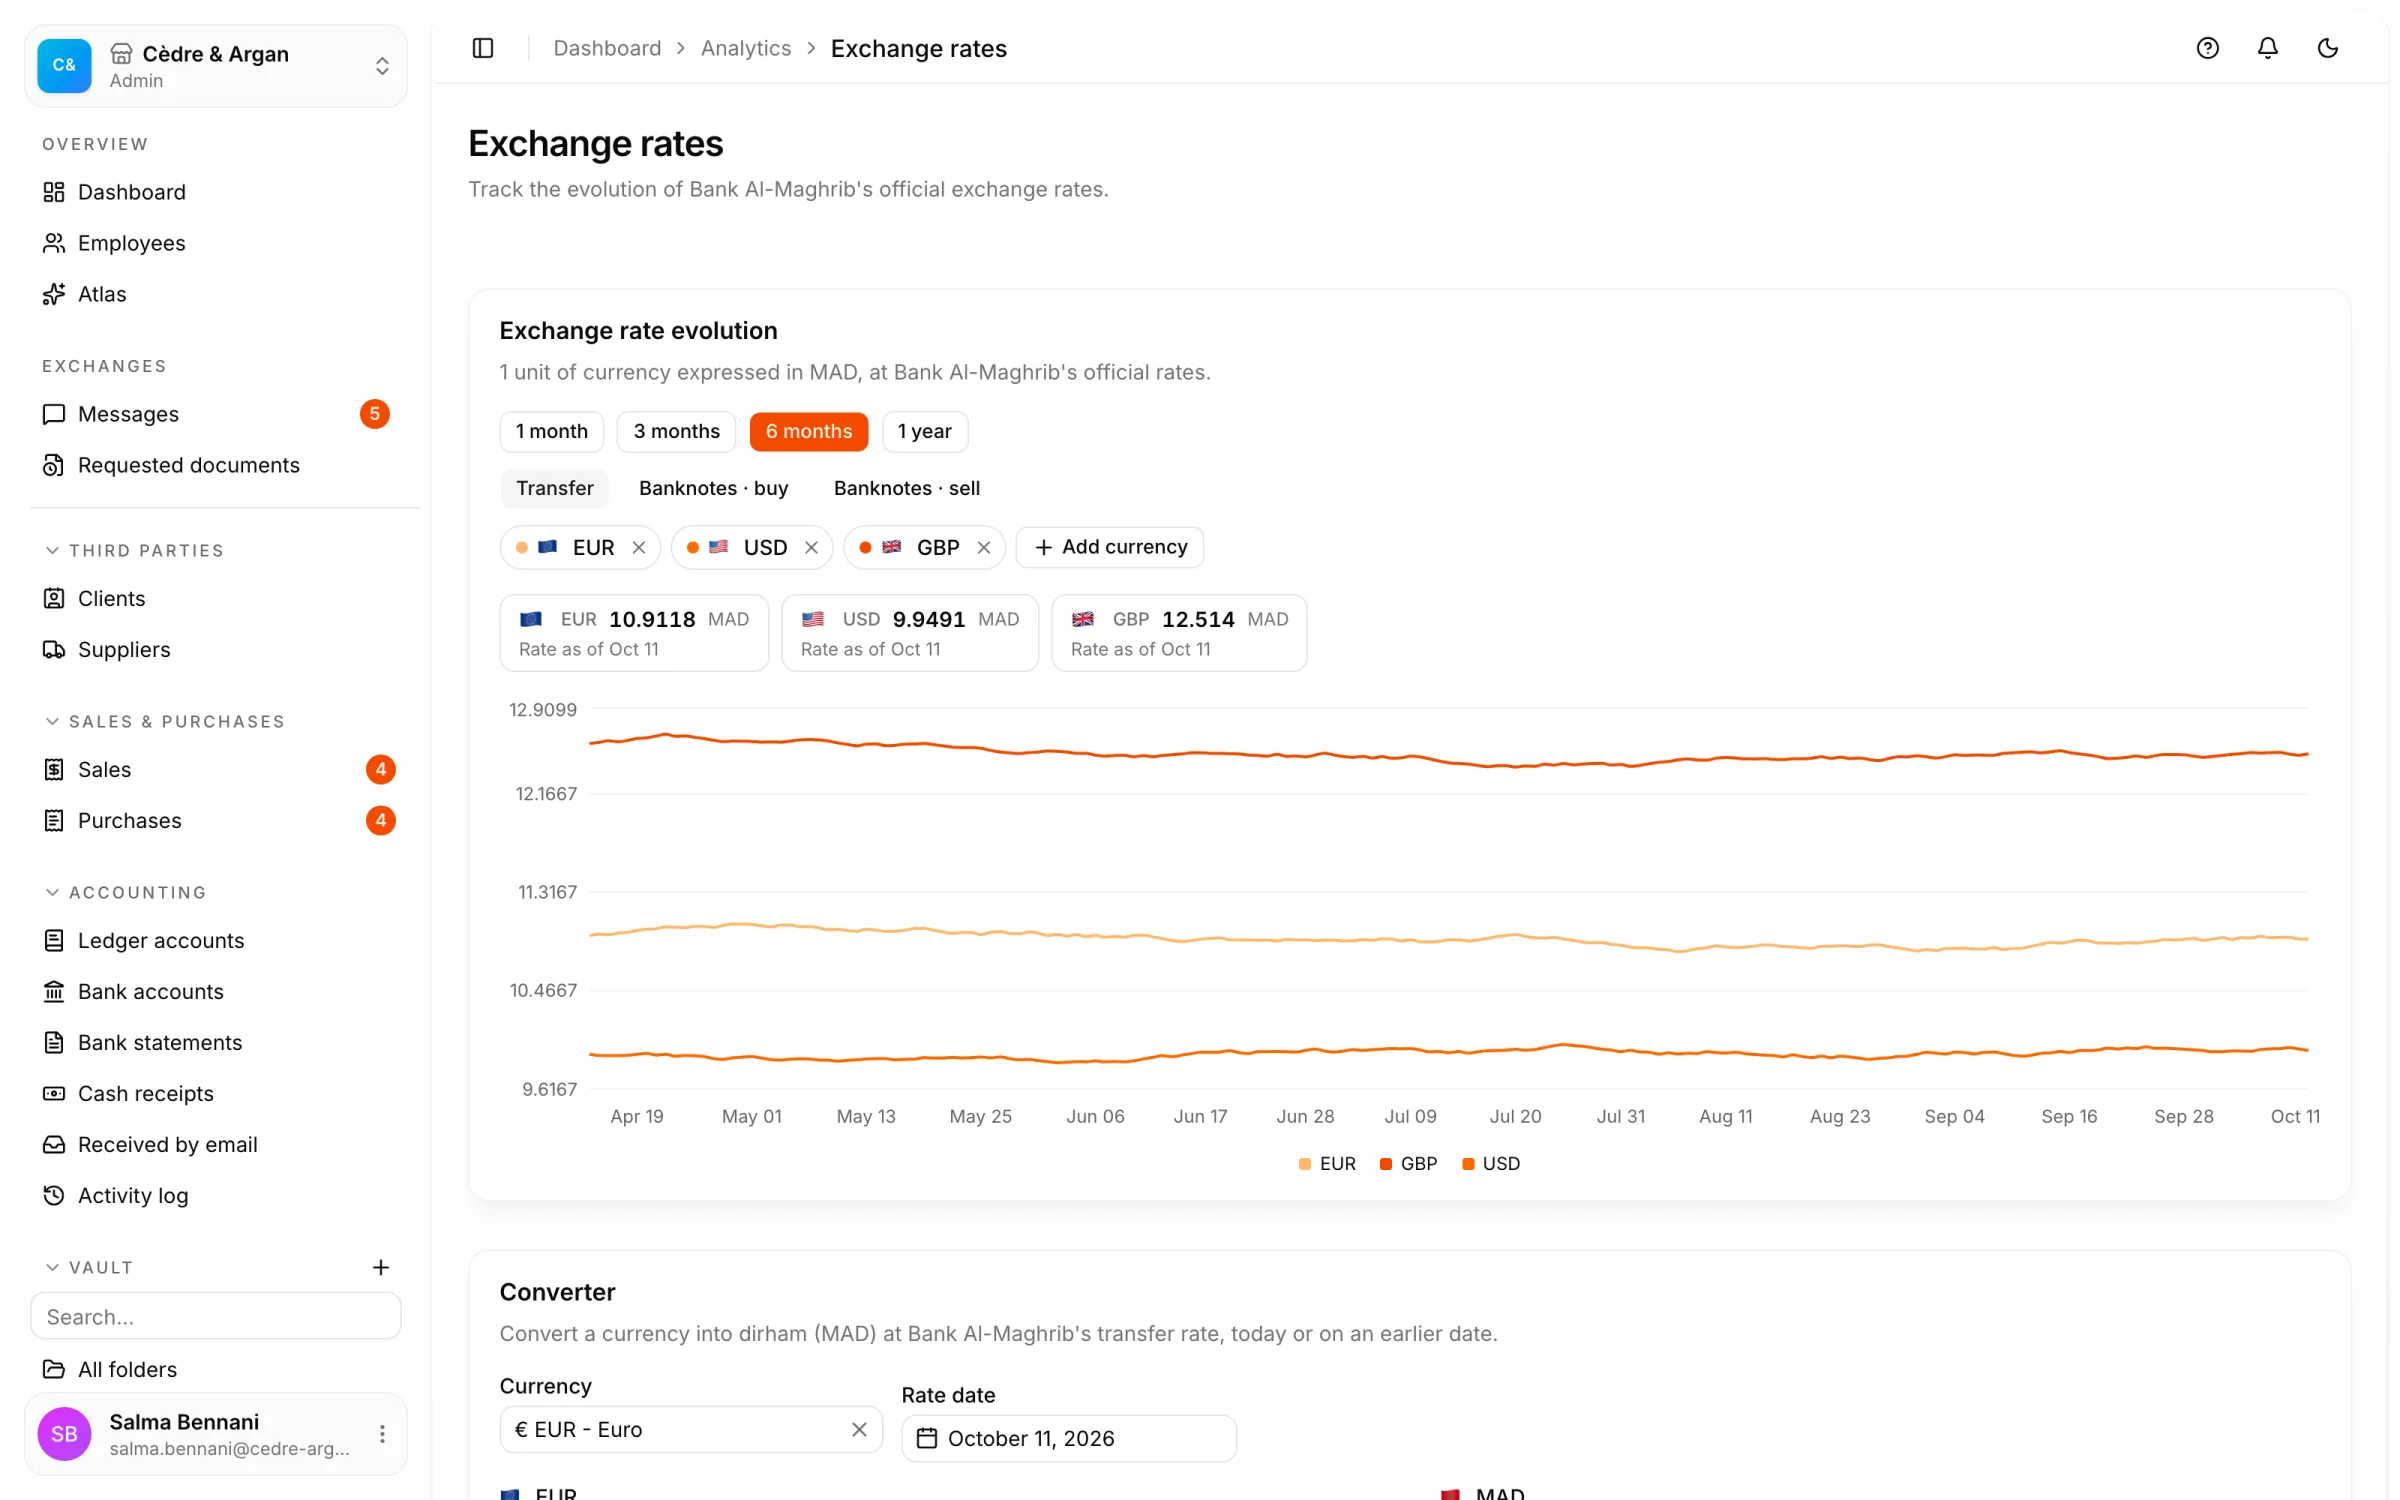Remove the EUR currency chip
This screenshot has height=1500, width=2400.
pyautogui.click(x=639, y=547)
